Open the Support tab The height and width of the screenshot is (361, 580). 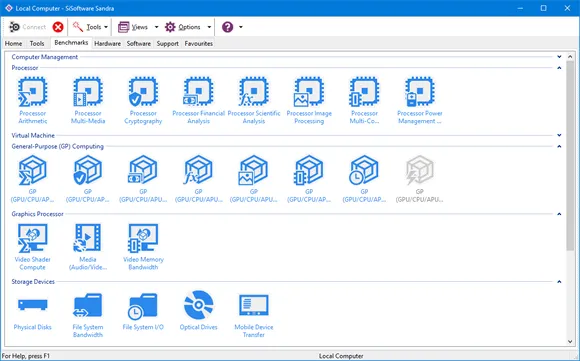click(x=168, y=44)
